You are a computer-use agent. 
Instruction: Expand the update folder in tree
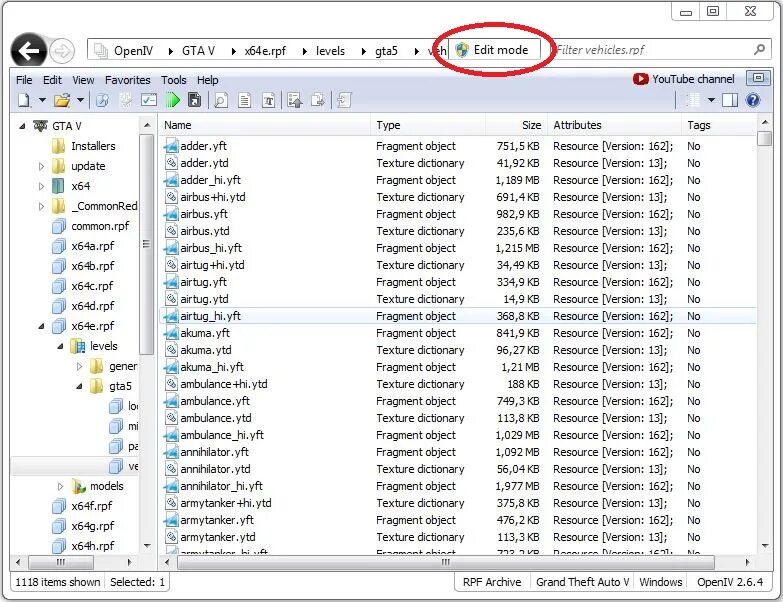pyautogui.click(x=41, y=166)
